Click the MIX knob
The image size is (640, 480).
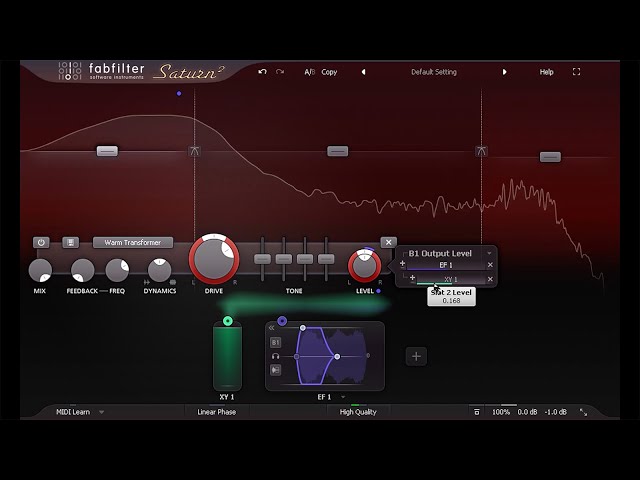40,270
